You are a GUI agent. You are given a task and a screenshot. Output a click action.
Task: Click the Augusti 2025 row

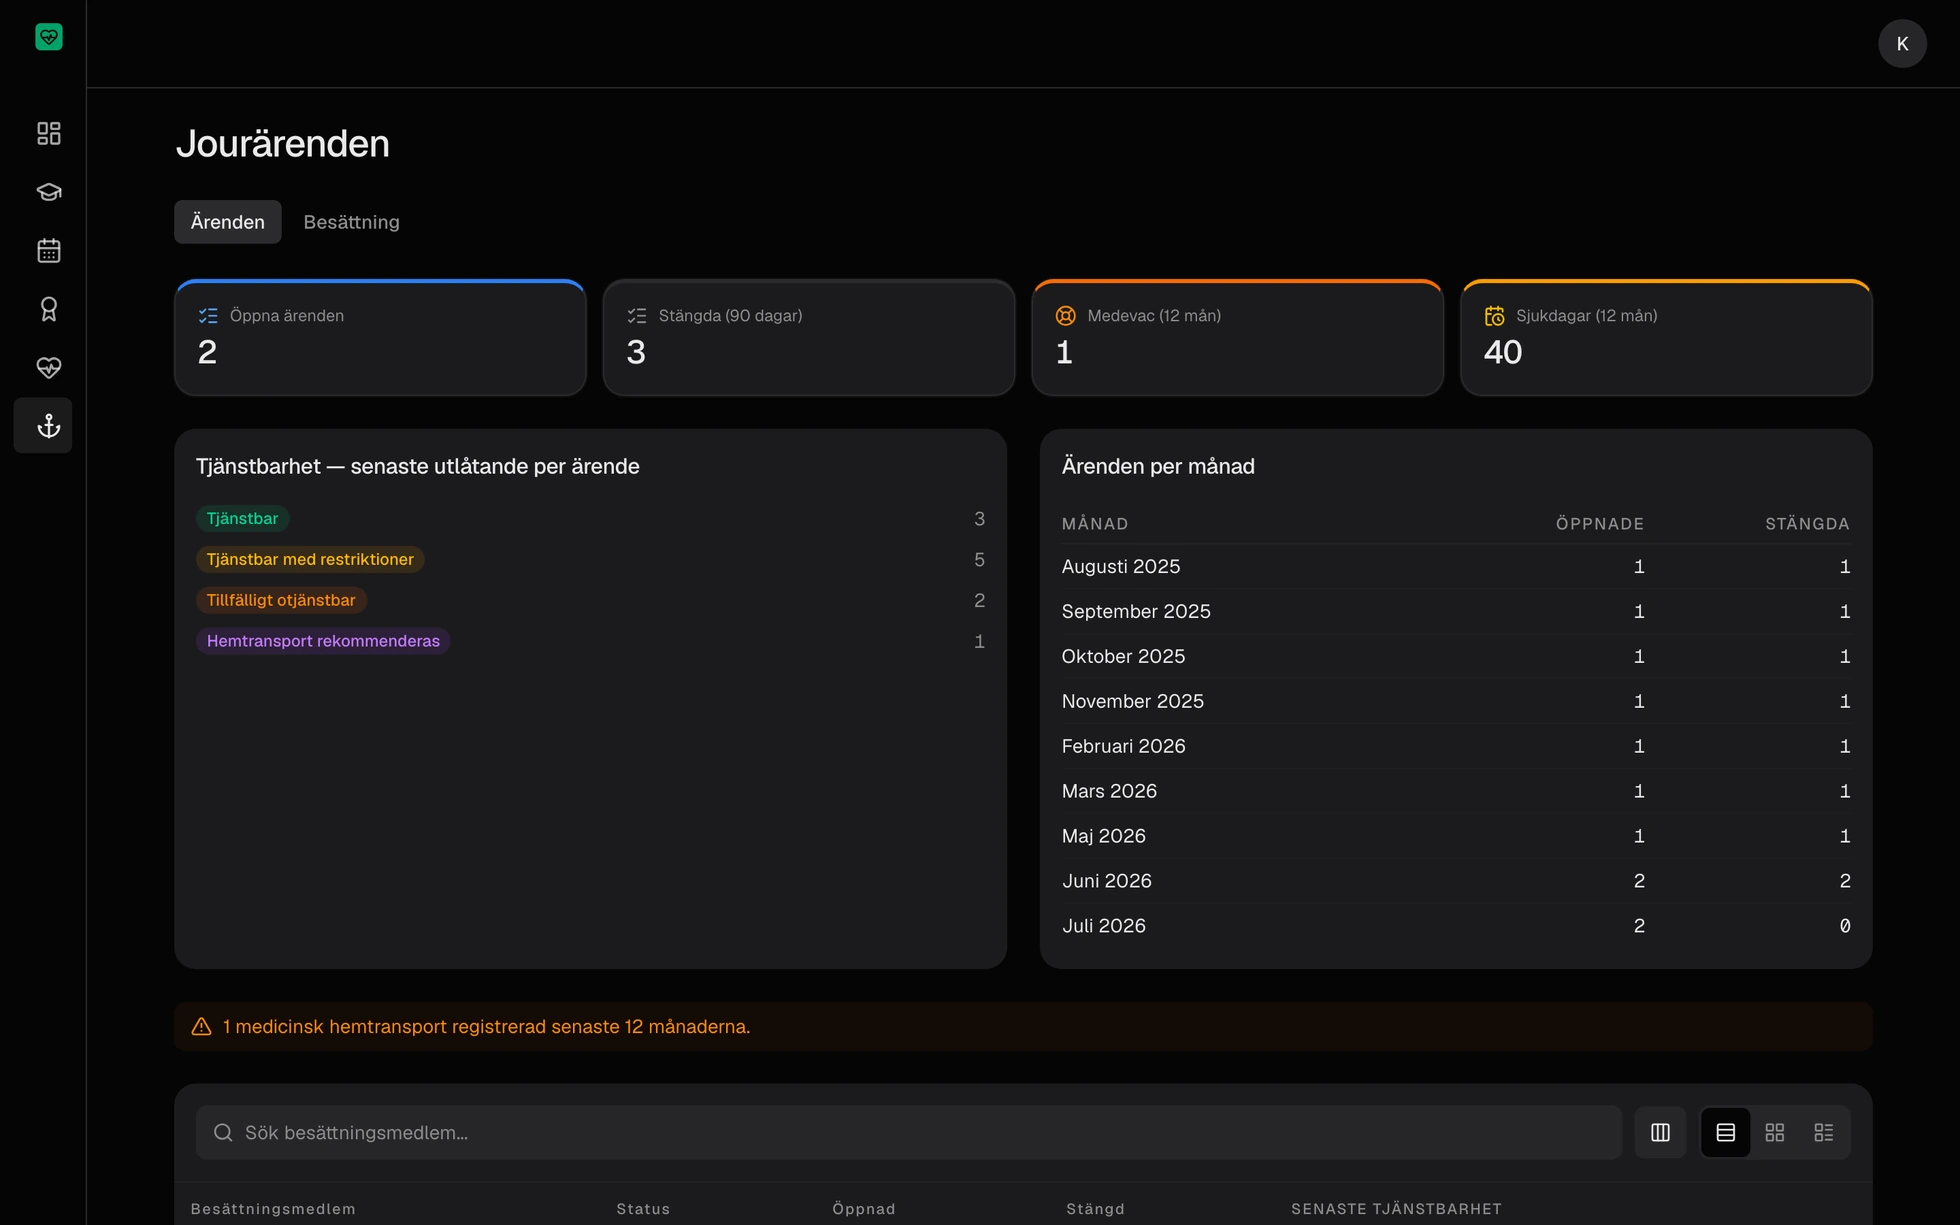1456,567
